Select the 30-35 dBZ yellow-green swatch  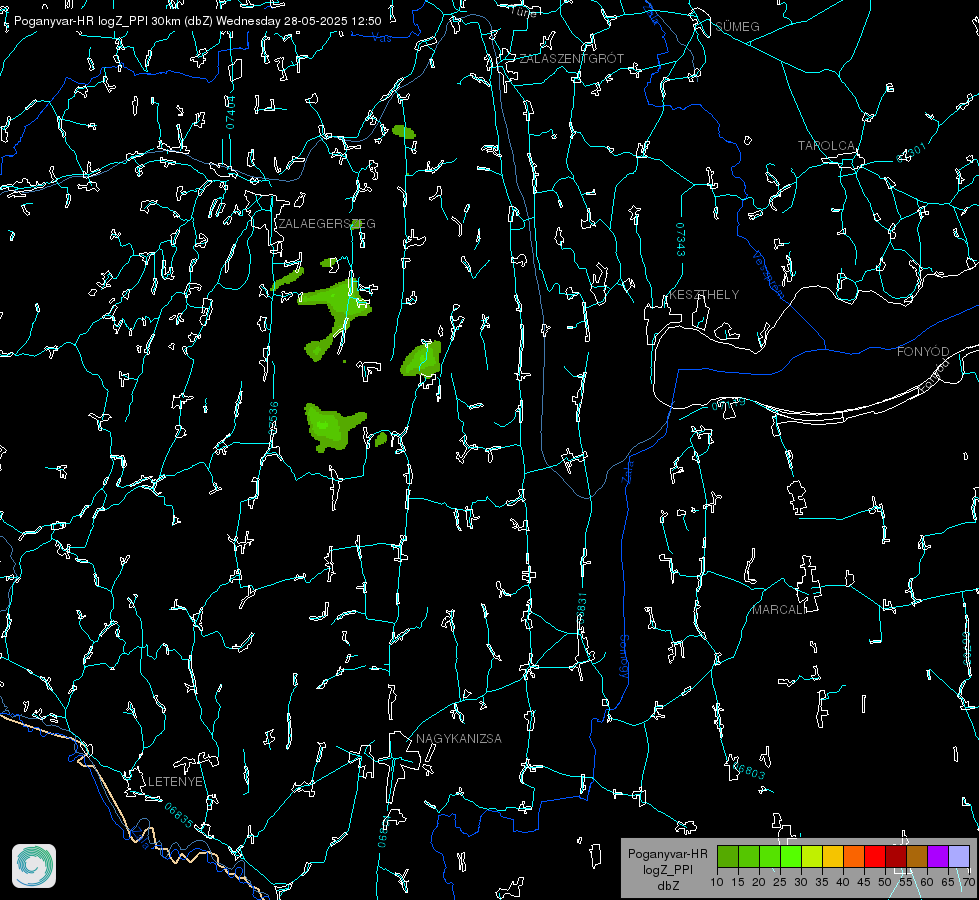click(812, 856)
